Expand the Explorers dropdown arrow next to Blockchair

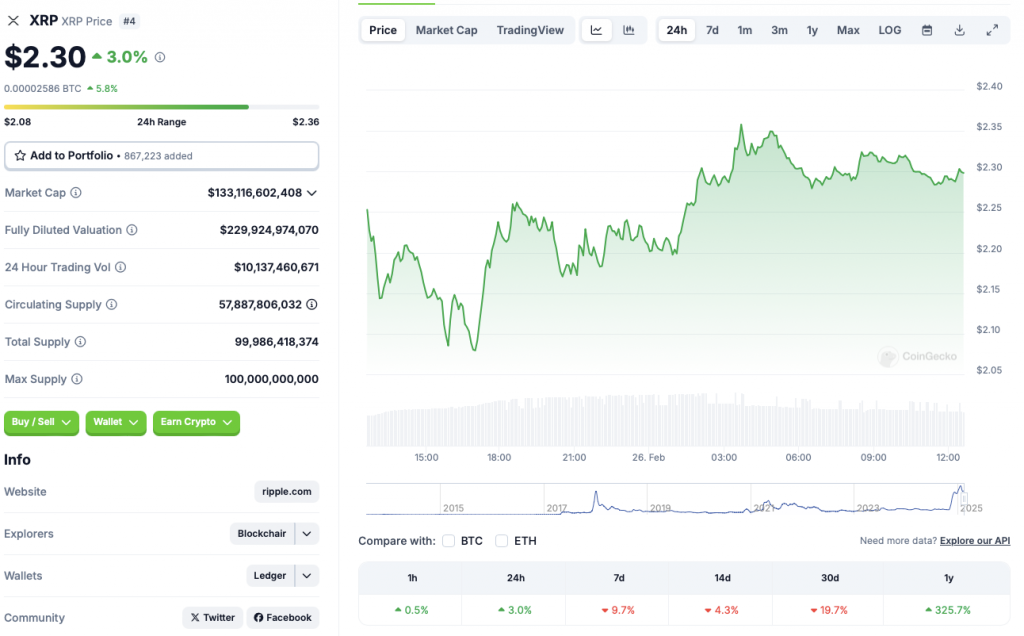tap(307, 533)
